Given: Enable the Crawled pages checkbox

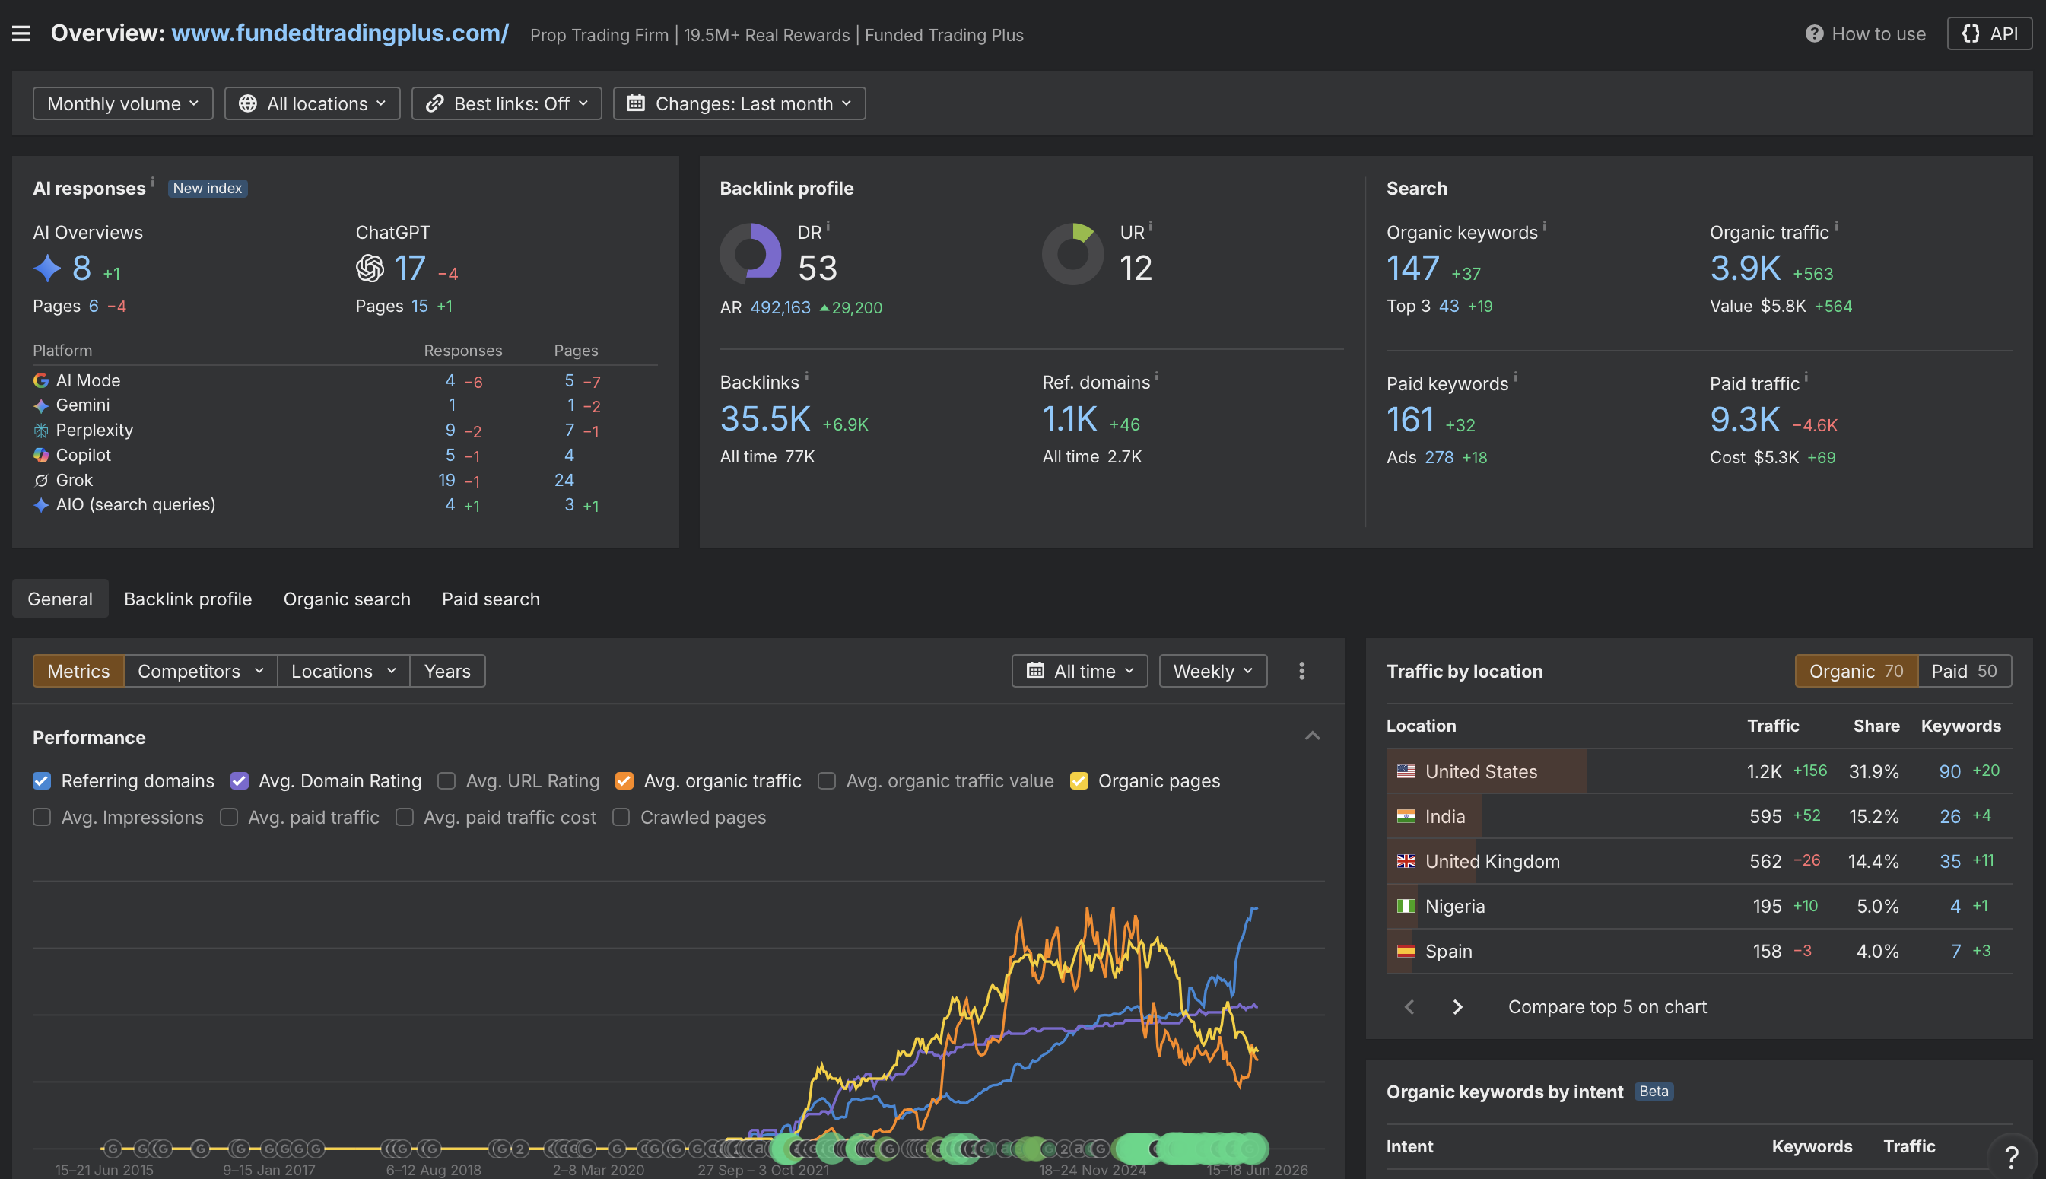Looking at the screenshot, I should click(621, 818).
